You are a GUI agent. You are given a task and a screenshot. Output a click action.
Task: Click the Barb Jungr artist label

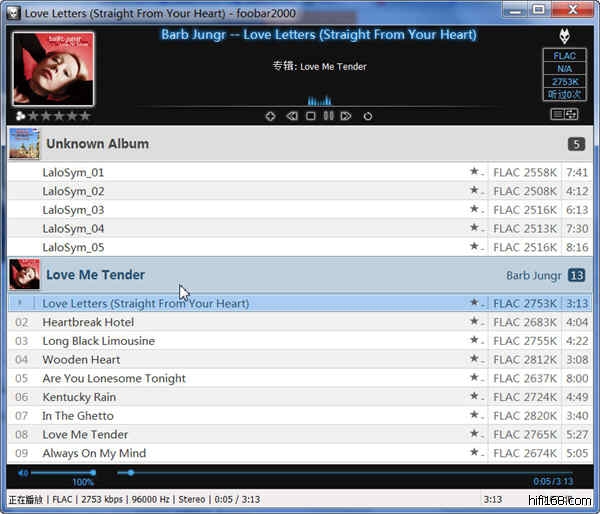coord(533,275)
